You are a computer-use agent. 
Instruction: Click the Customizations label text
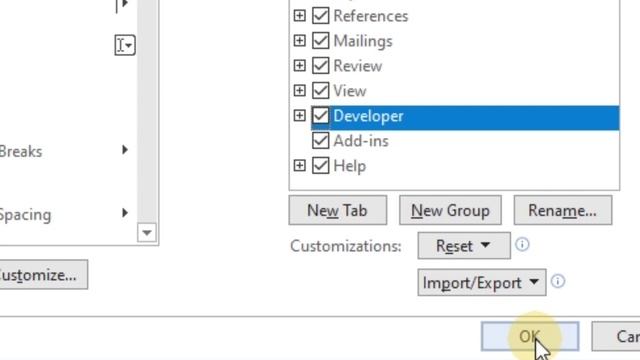click(x=346, y=246)
